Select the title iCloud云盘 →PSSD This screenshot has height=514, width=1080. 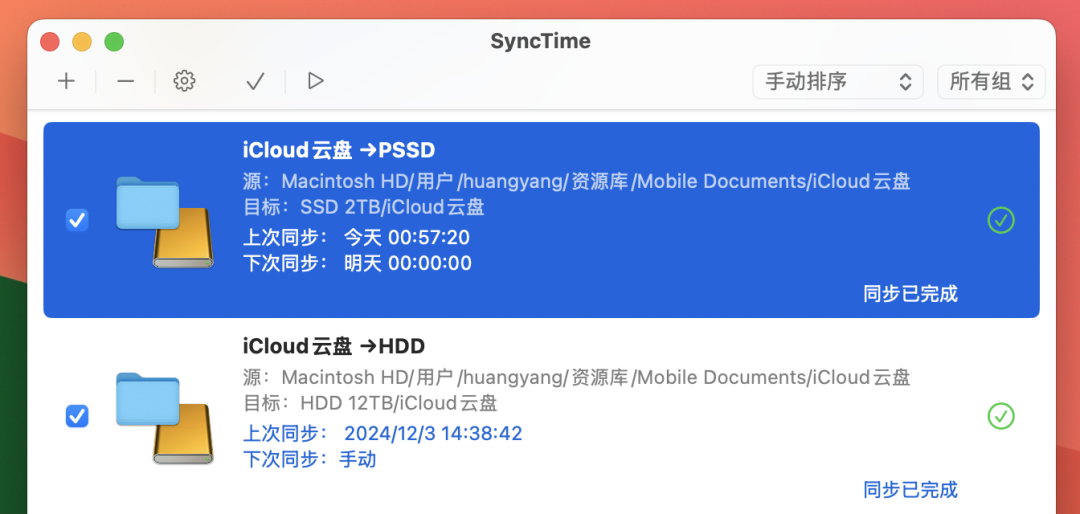(x=339, y=150)
